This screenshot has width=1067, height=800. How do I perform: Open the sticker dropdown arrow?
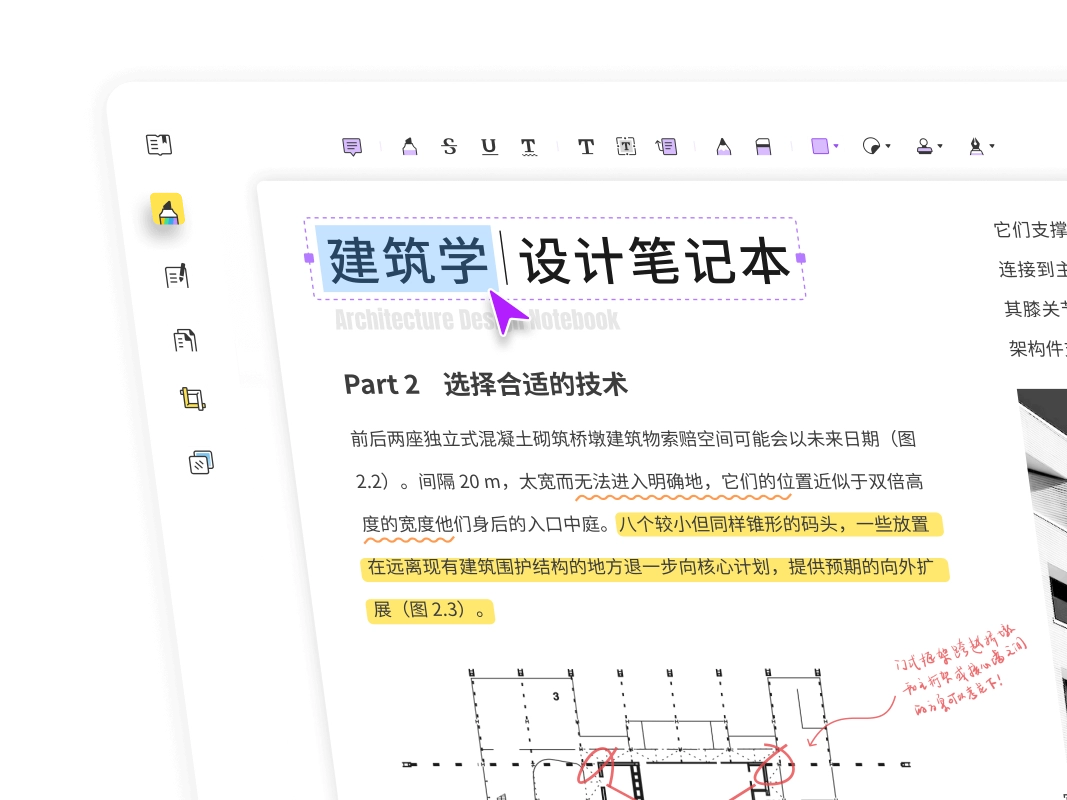tap(888, 146)
